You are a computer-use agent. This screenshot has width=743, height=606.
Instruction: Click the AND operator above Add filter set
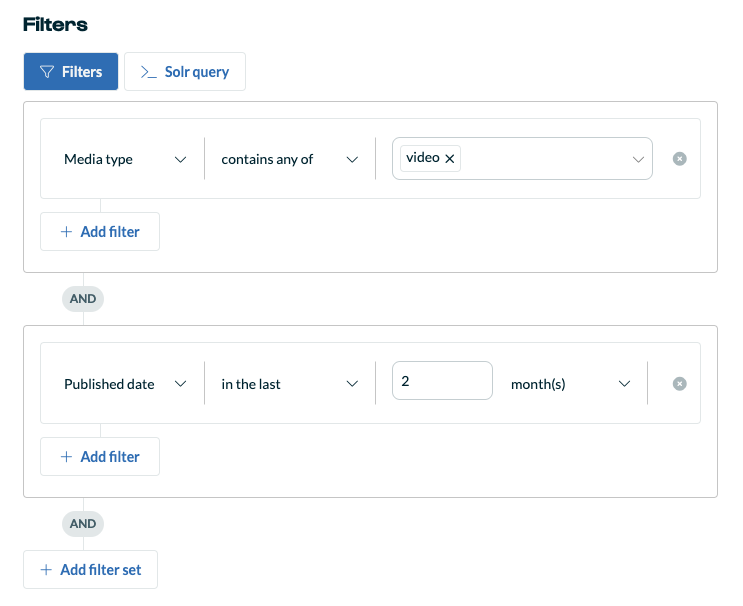83,524
